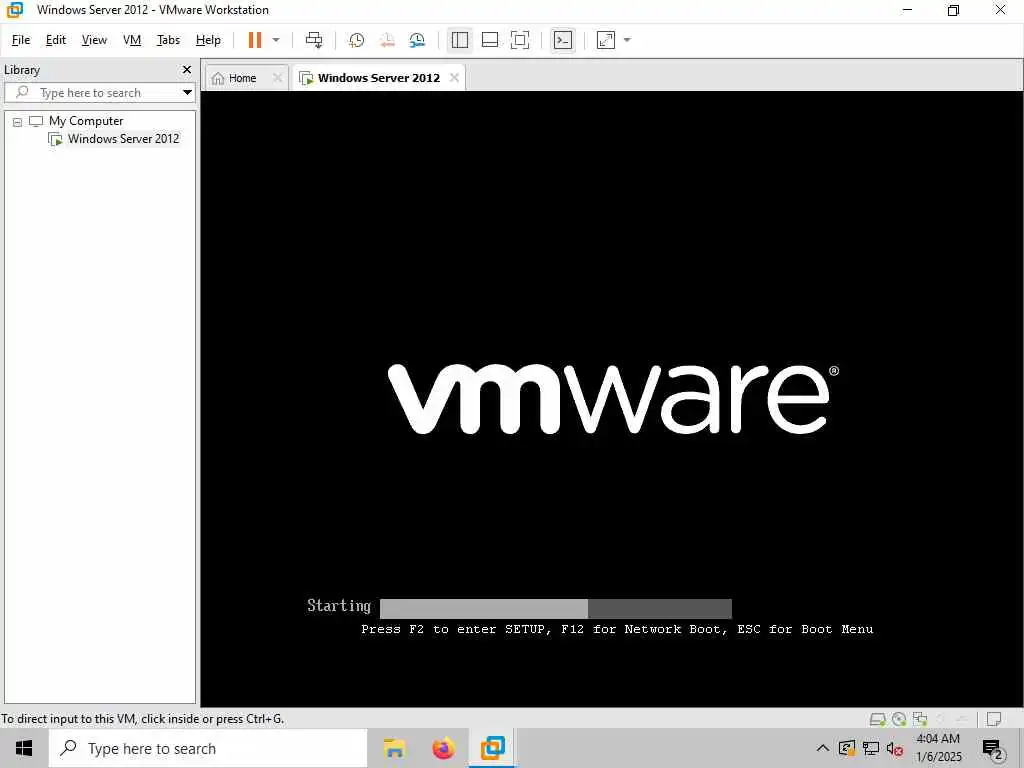The width and height of the screenshot is (1024, 768).
Task: Open Firefox from the taskbar
Action: pos(443,748)
